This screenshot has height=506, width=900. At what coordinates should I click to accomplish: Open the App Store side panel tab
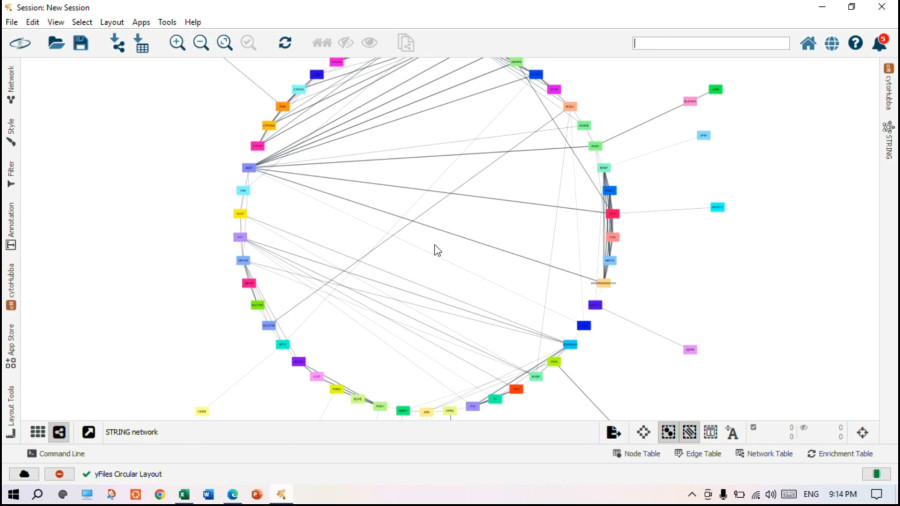pyautogui.click(x=10, y=346)
